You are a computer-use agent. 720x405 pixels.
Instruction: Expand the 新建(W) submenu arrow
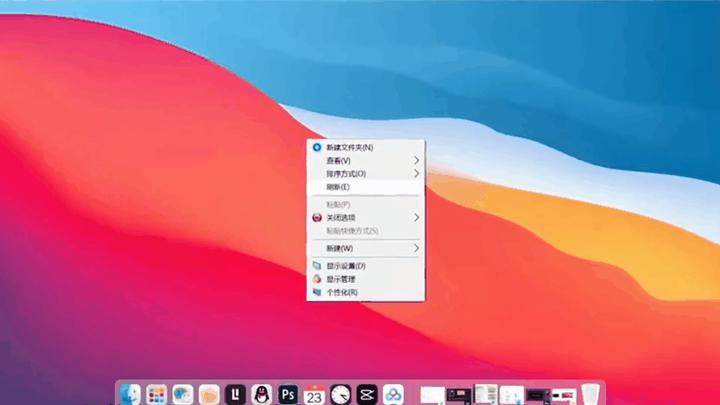(x=416, y=247)
